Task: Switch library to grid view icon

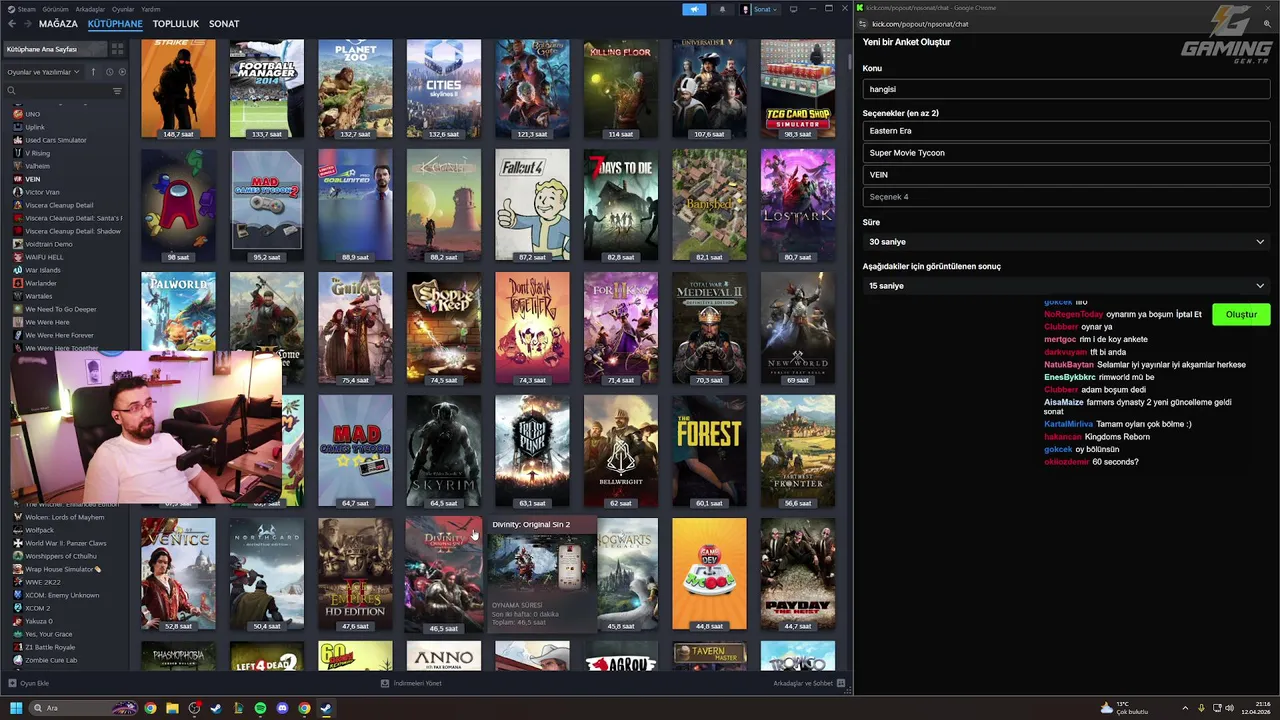Action: point(117,49)
